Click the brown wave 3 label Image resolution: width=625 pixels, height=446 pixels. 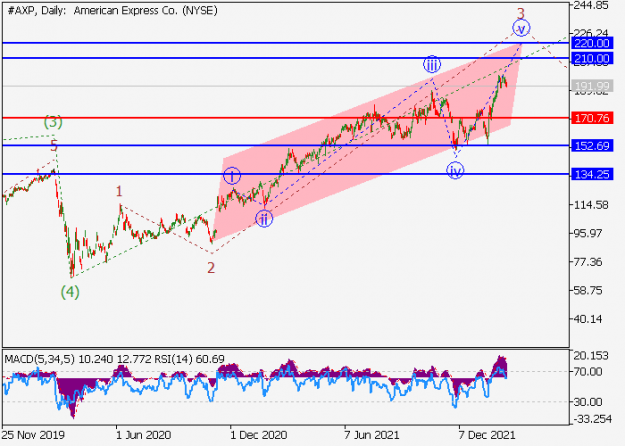point(521,13)
